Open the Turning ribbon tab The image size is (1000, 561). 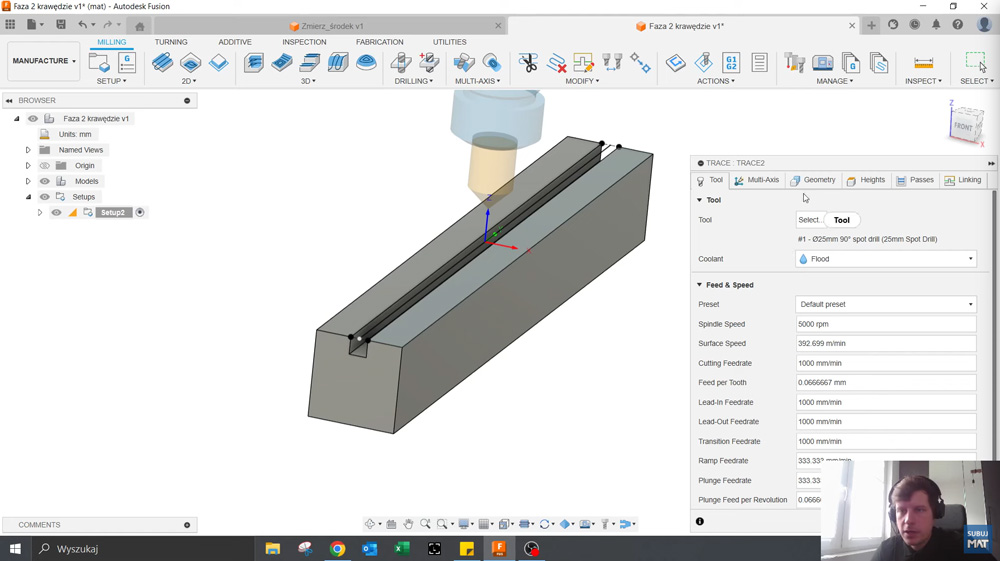click(x=171, y=42)
